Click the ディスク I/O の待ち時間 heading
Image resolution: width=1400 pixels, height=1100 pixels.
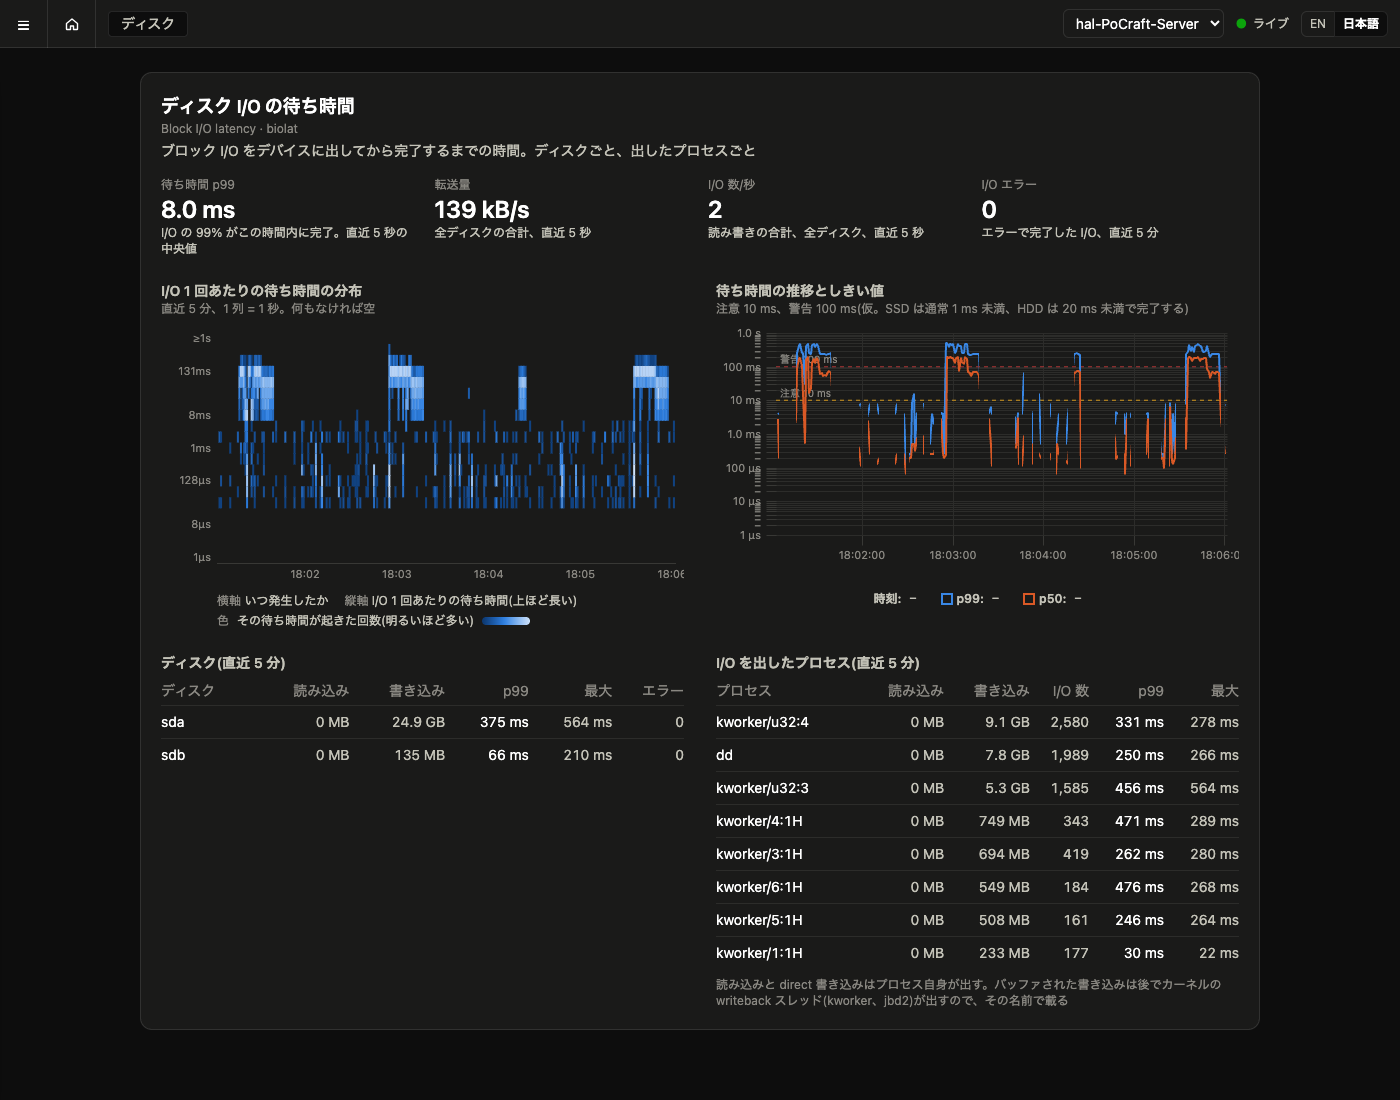[258, 106]
